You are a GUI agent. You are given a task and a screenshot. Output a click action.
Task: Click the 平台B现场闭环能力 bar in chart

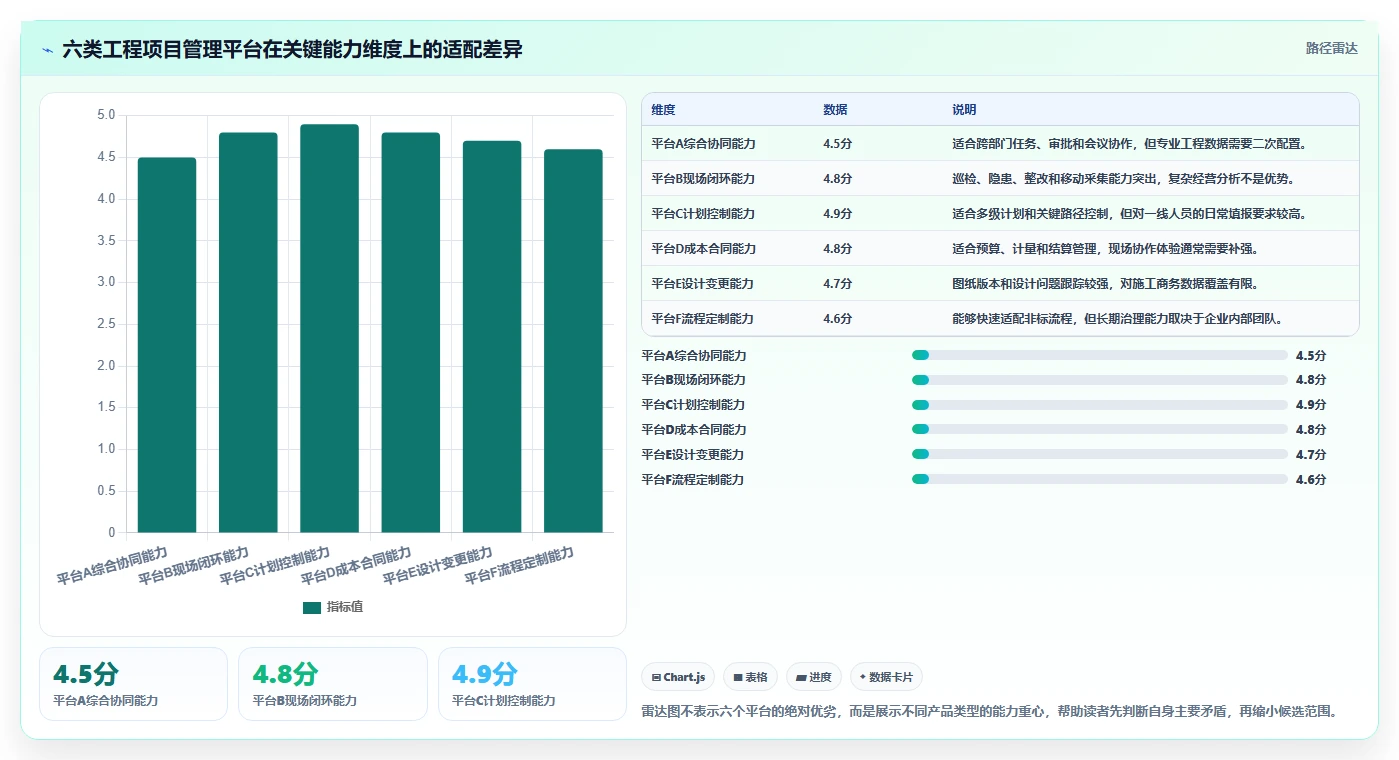coord(248,332)
